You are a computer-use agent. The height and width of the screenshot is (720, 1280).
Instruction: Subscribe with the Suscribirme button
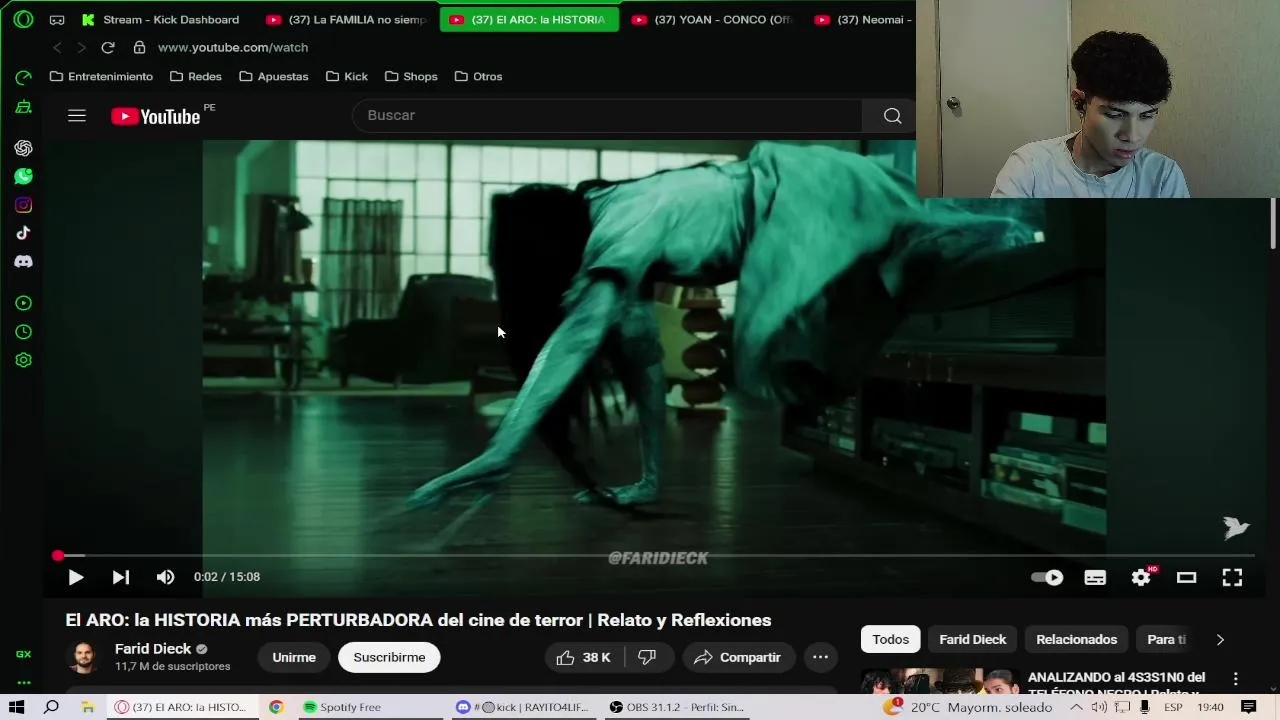pyautogui.click(x=389, y=657)
